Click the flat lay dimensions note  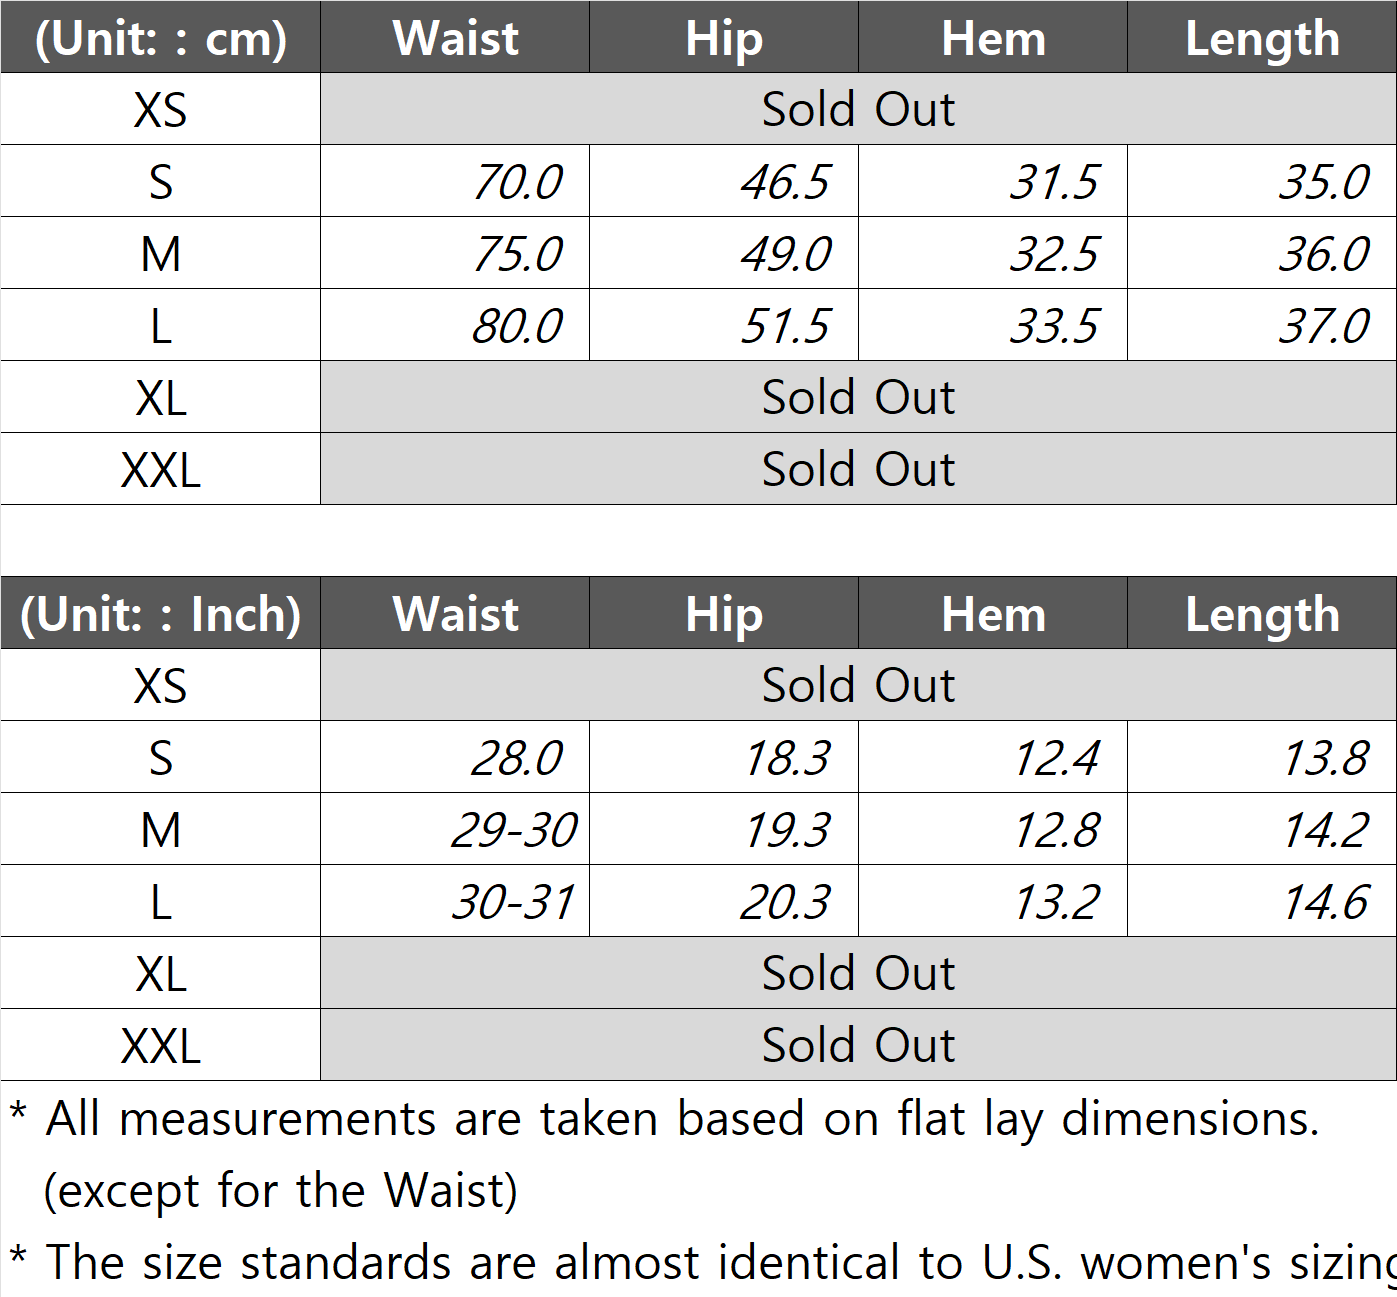pos(682,1118)
